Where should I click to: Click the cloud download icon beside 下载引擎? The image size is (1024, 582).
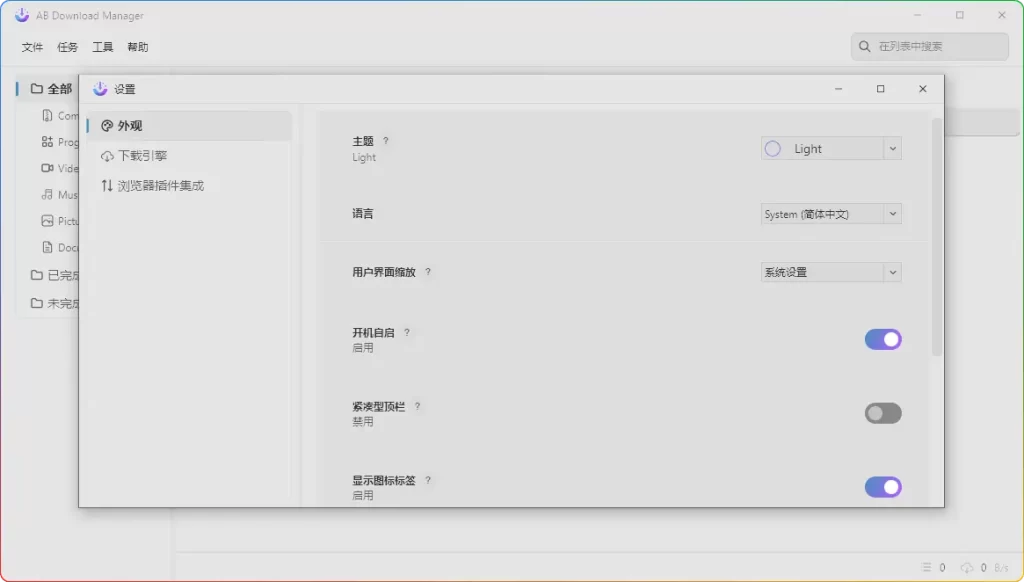tap(107, 155)
